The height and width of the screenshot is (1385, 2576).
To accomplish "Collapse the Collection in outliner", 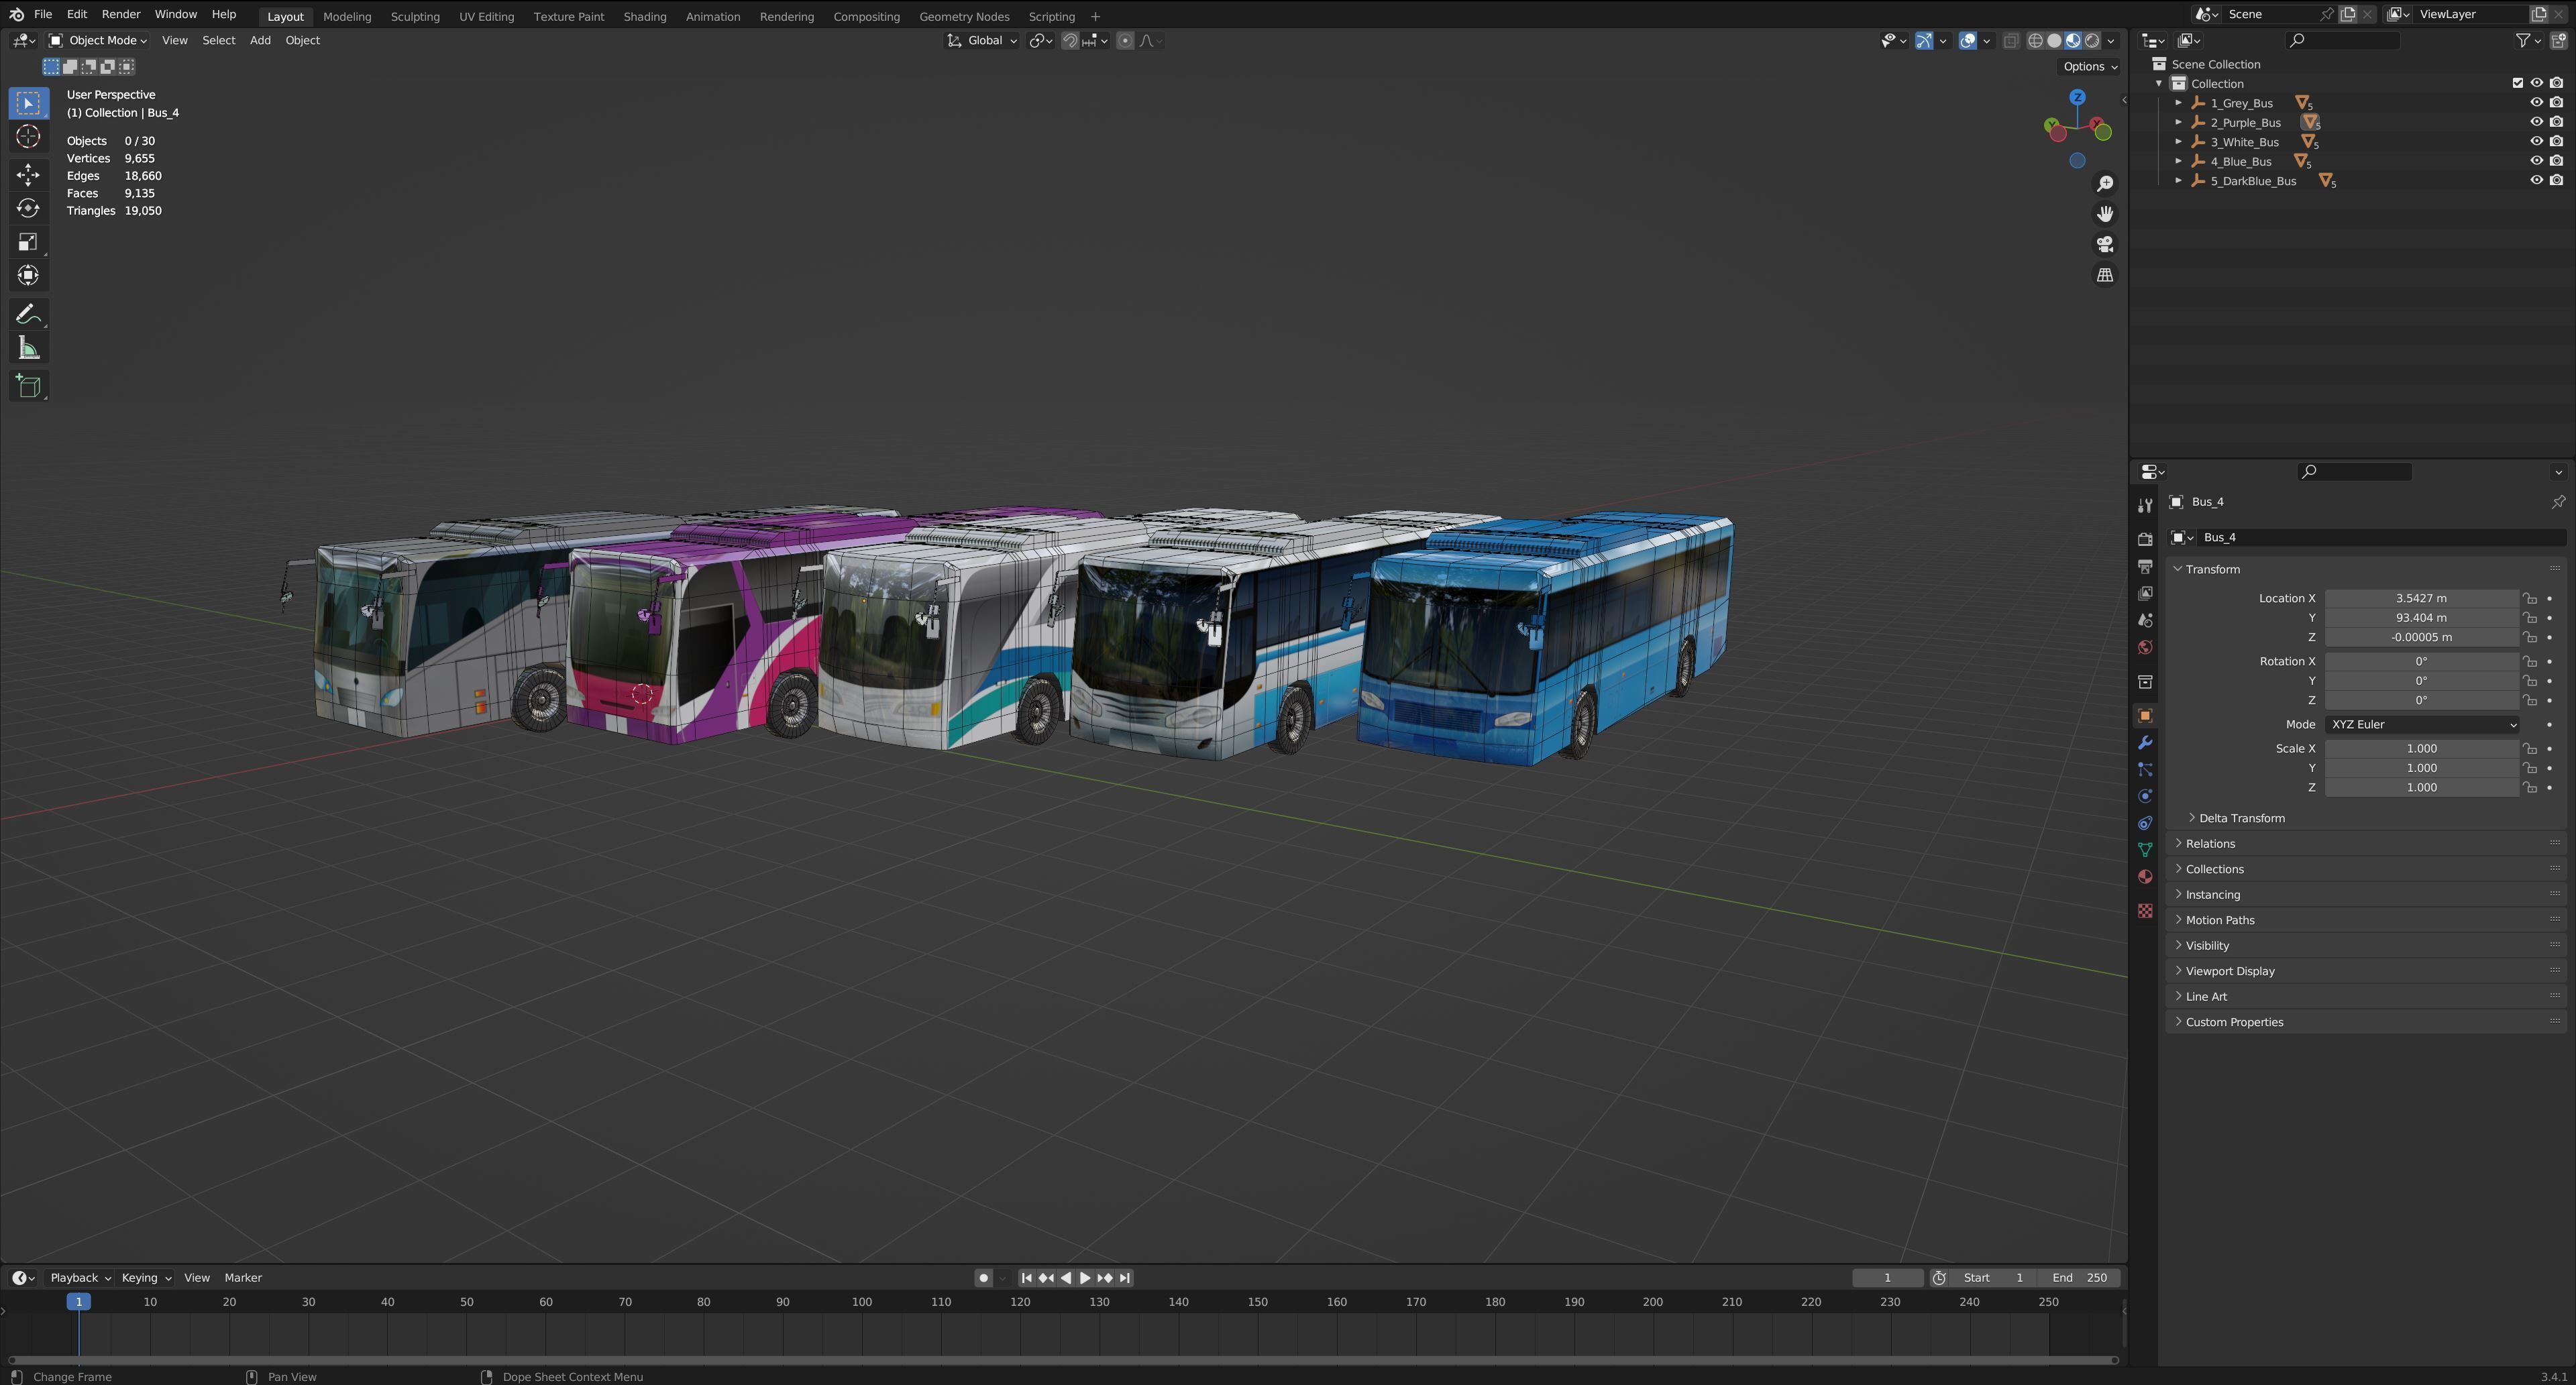I will (x=2159, y=83).
